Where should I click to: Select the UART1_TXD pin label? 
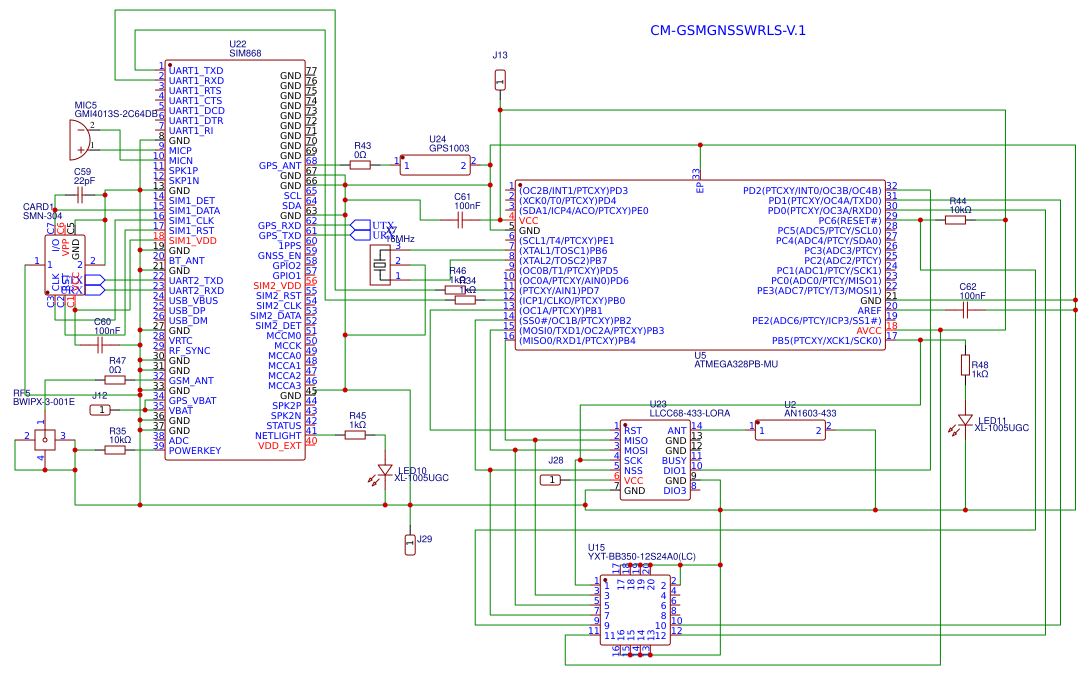(196, 71)
